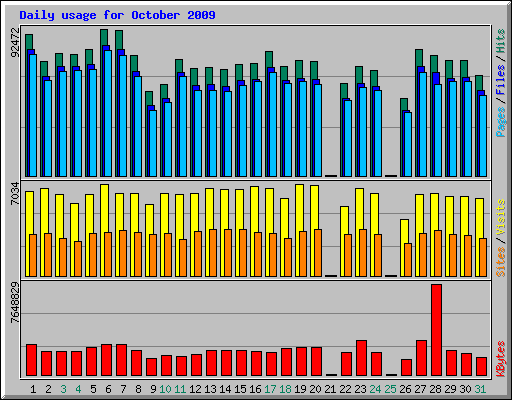The image size is (512, 400).
Task: Click the Files legend label
Action: tap(500, 80)
